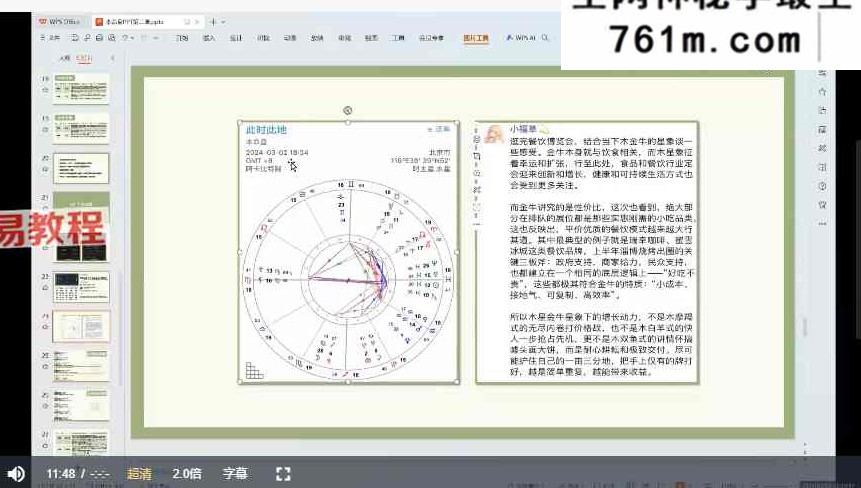Click the 此时此地 title in the chart image
The image size is (861, 488).
[x=266, y=130]
